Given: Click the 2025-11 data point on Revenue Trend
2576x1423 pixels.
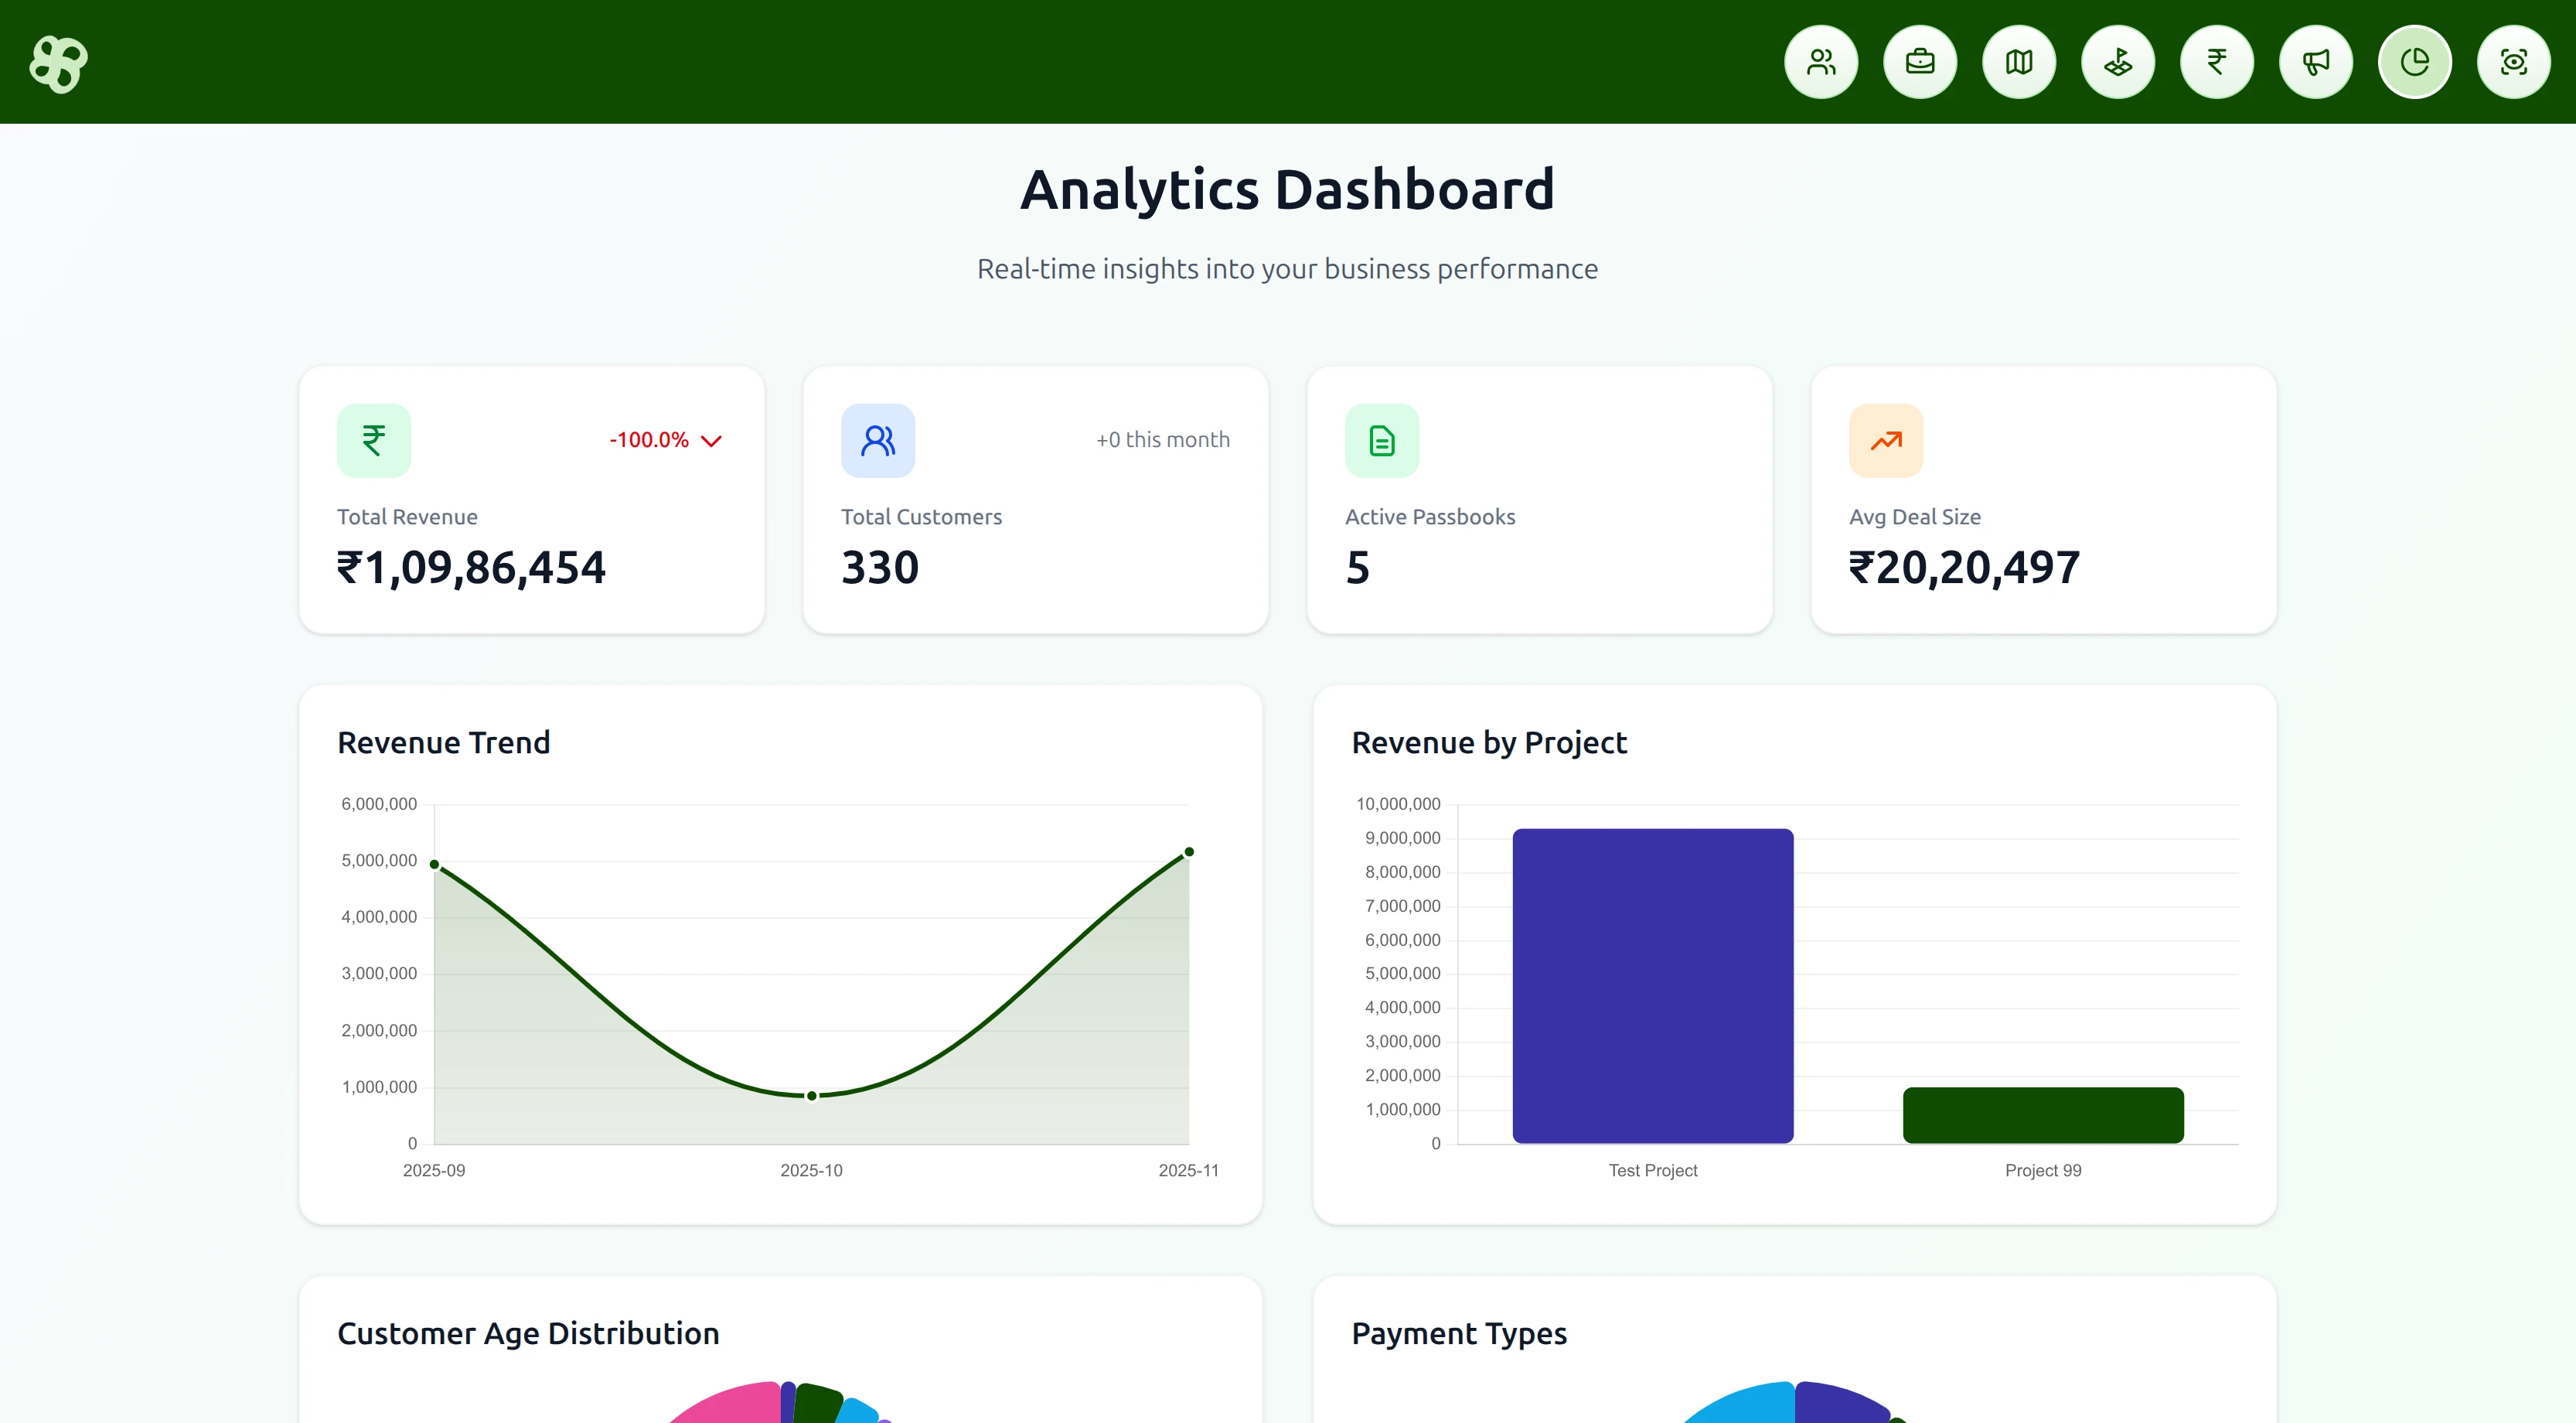Looking at the screenshot, I should 1188,851.
